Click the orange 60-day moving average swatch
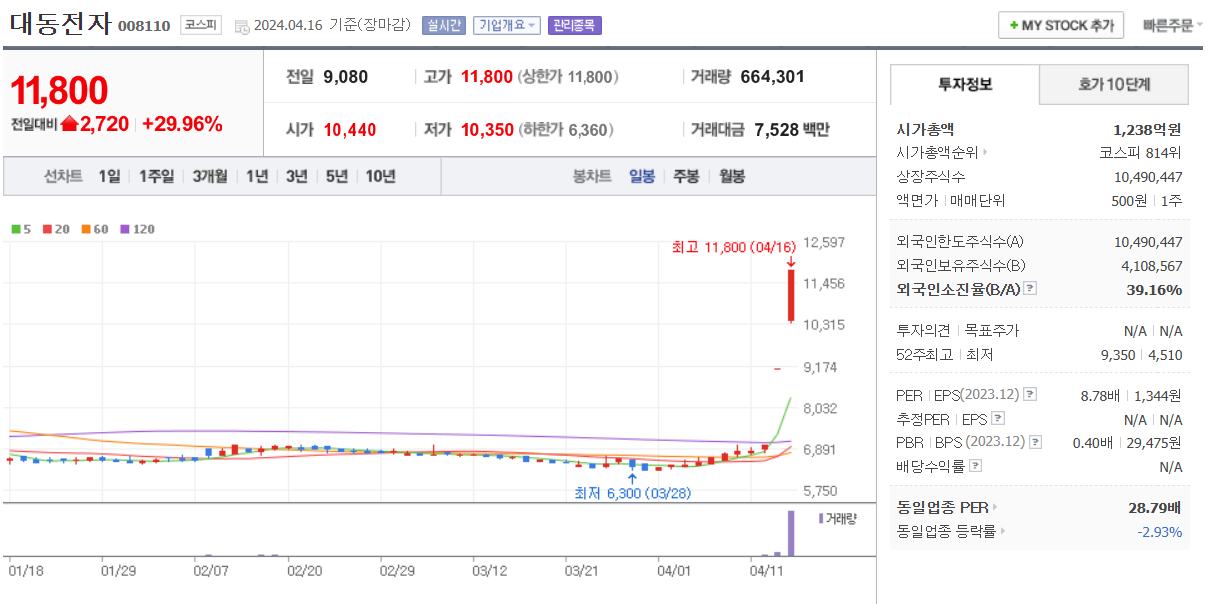1212x604 pixels. tap(85, 229)
